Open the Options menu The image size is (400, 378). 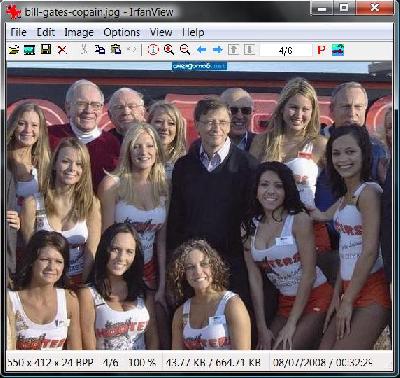coord(121,32)
